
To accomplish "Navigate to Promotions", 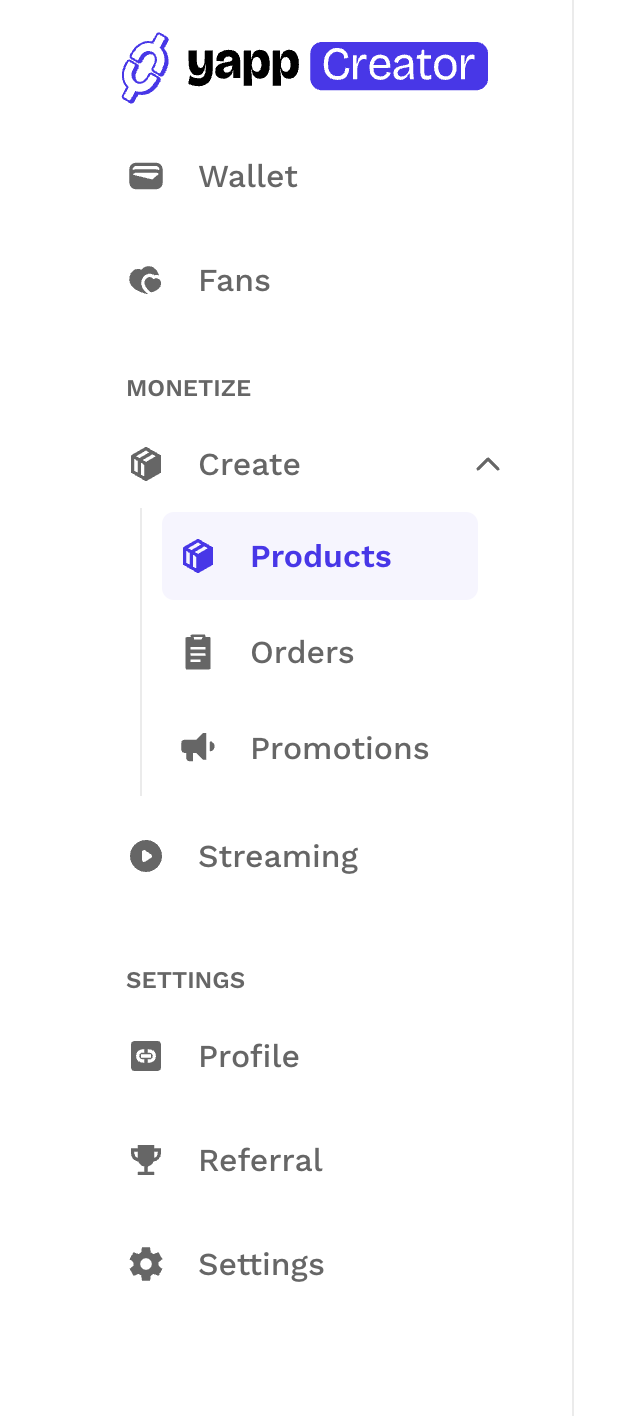I will point(339,749).
